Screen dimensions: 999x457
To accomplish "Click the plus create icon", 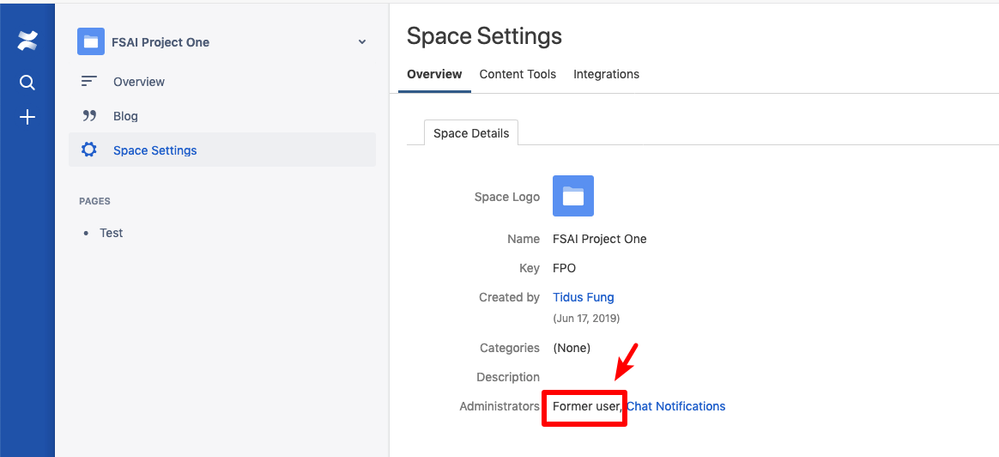I will click(x=27, y=117).
